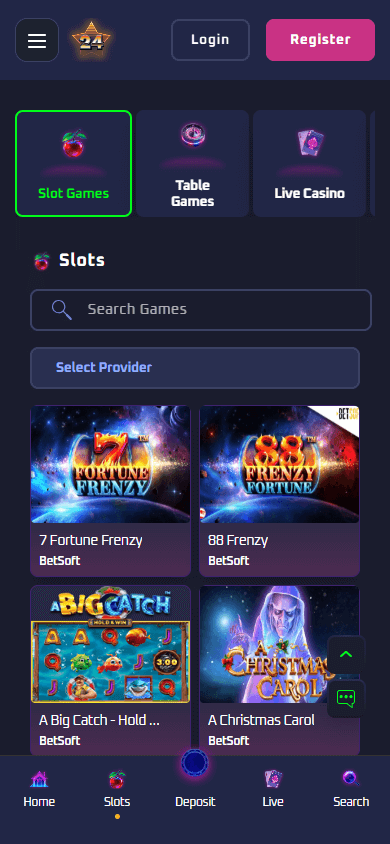This screenshot has width=390, height=844.
Task: Go to Home in bottom navigation
Action: [x=39, y=789]
